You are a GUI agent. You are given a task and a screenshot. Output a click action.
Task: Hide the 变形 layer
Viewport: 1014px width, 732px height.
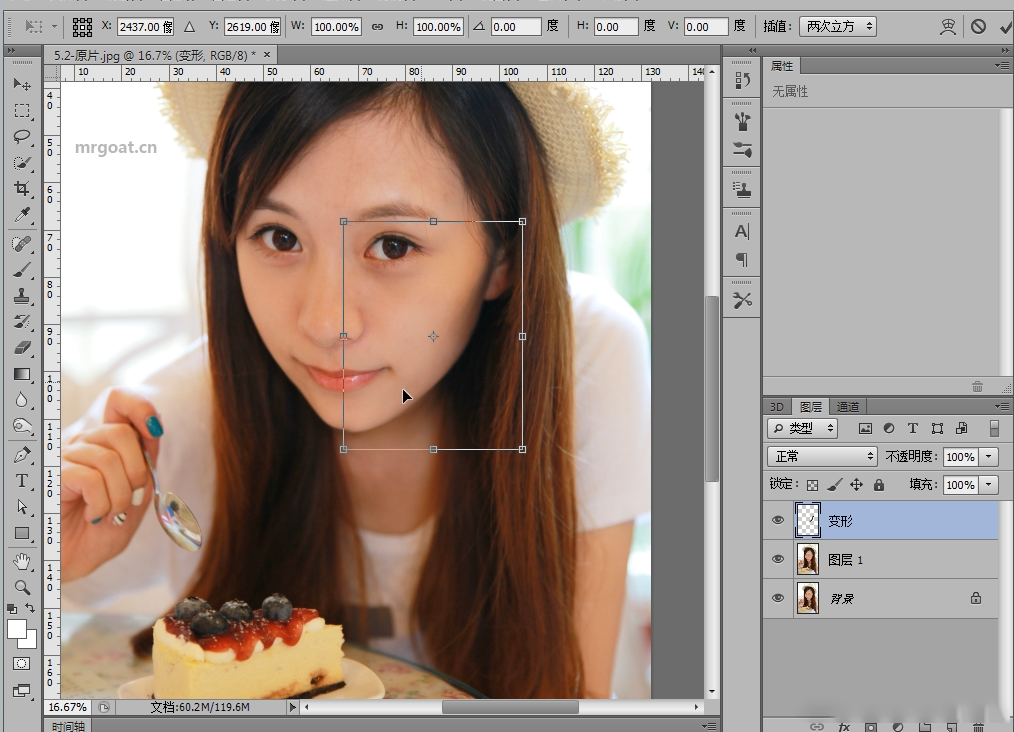point(778,520)
